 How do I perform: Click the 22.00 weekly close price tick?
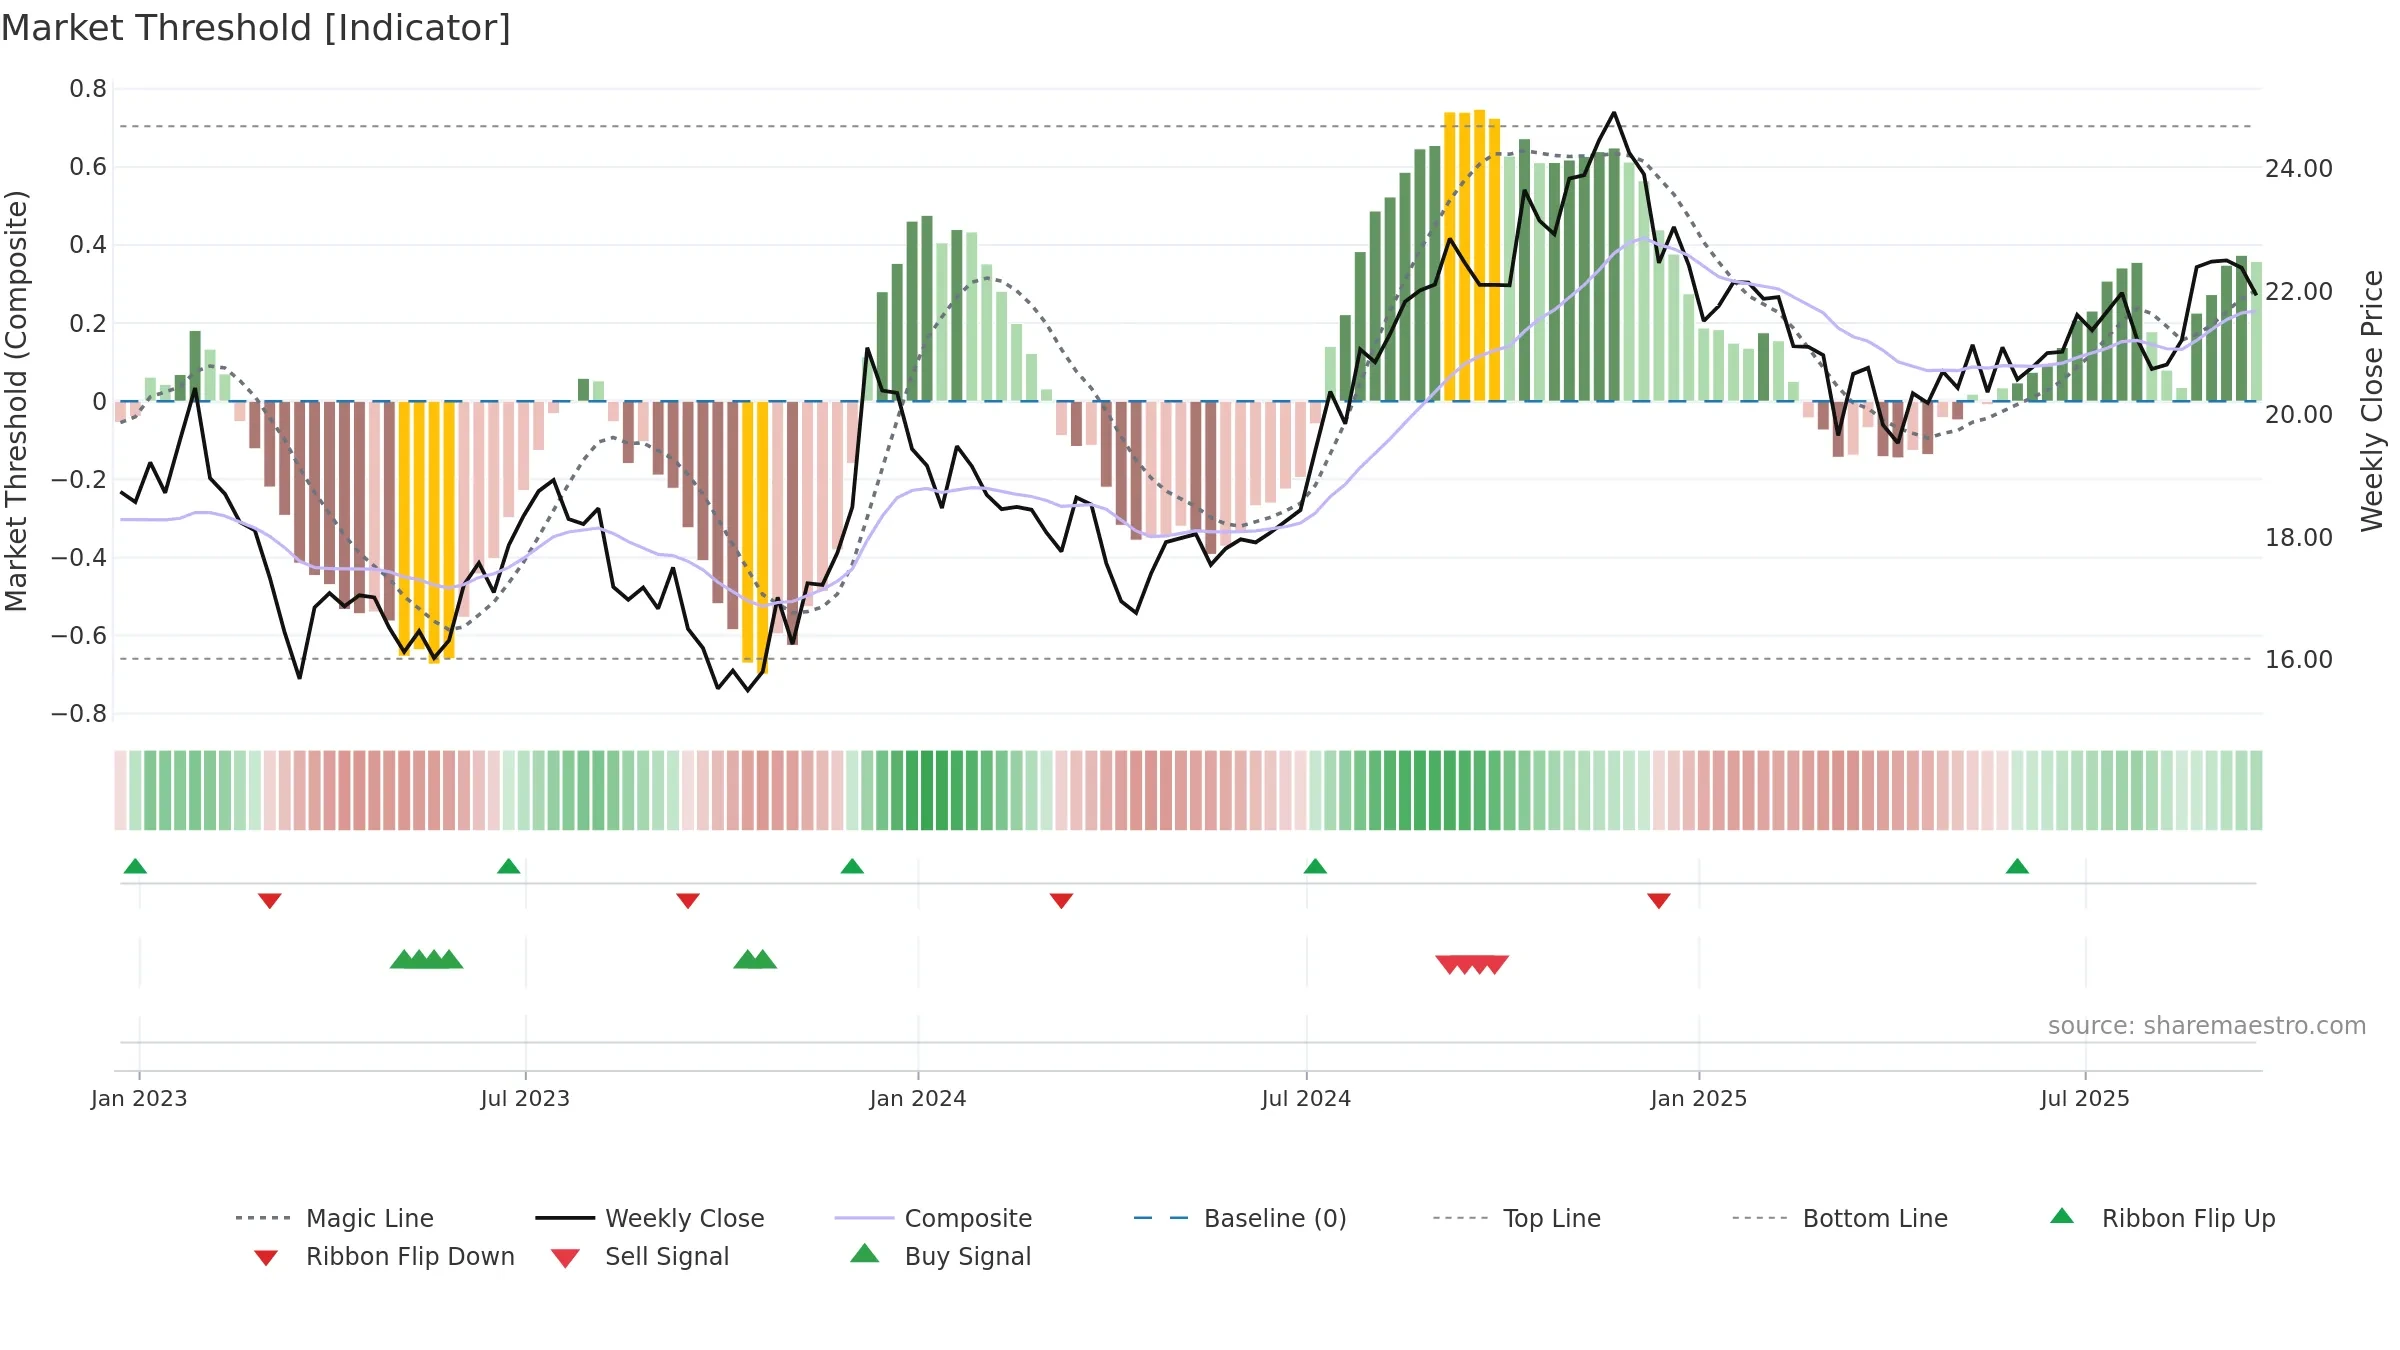(x=2299, y=291)
